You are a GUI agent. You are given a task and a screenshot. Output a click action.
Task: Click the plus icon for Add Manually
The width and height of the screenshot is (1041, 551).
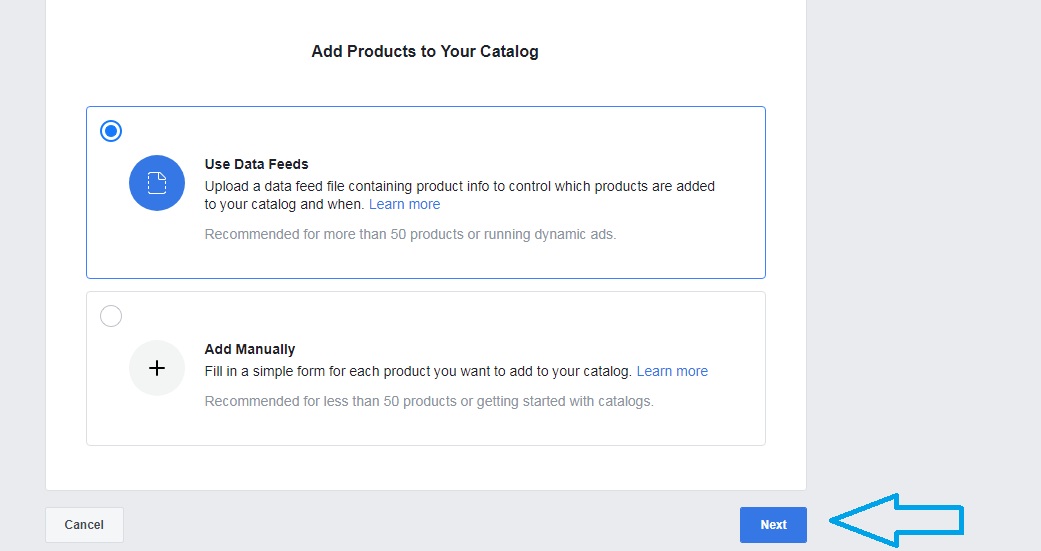point(157,368)
